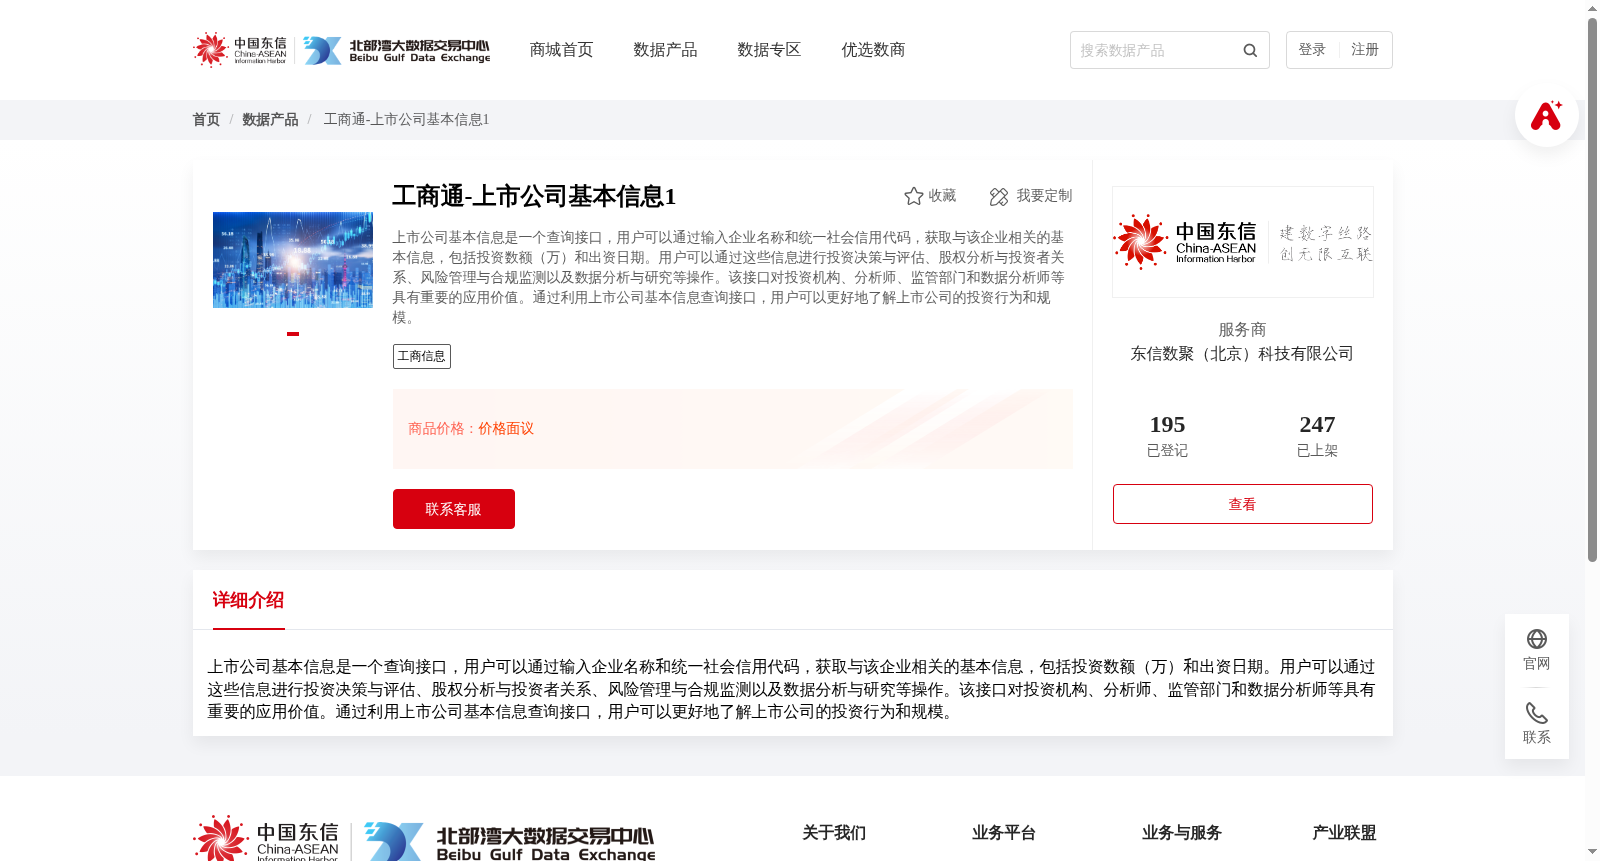Viewport: 1600px width, 861px height.
Task: Click the scrollbar down arrow
Action: coord(1592,852)
